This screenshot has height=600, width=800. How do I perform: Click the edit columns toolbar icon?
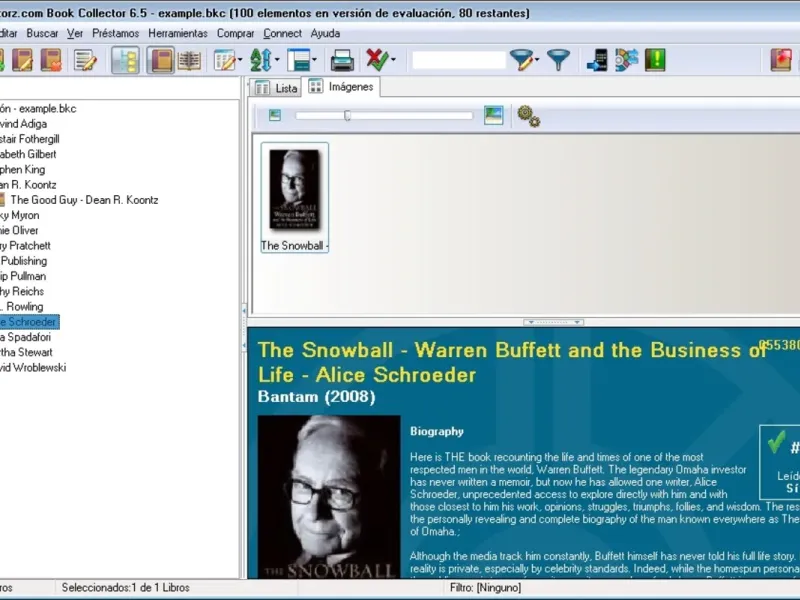pyautogui.click(x=224, y=60)
